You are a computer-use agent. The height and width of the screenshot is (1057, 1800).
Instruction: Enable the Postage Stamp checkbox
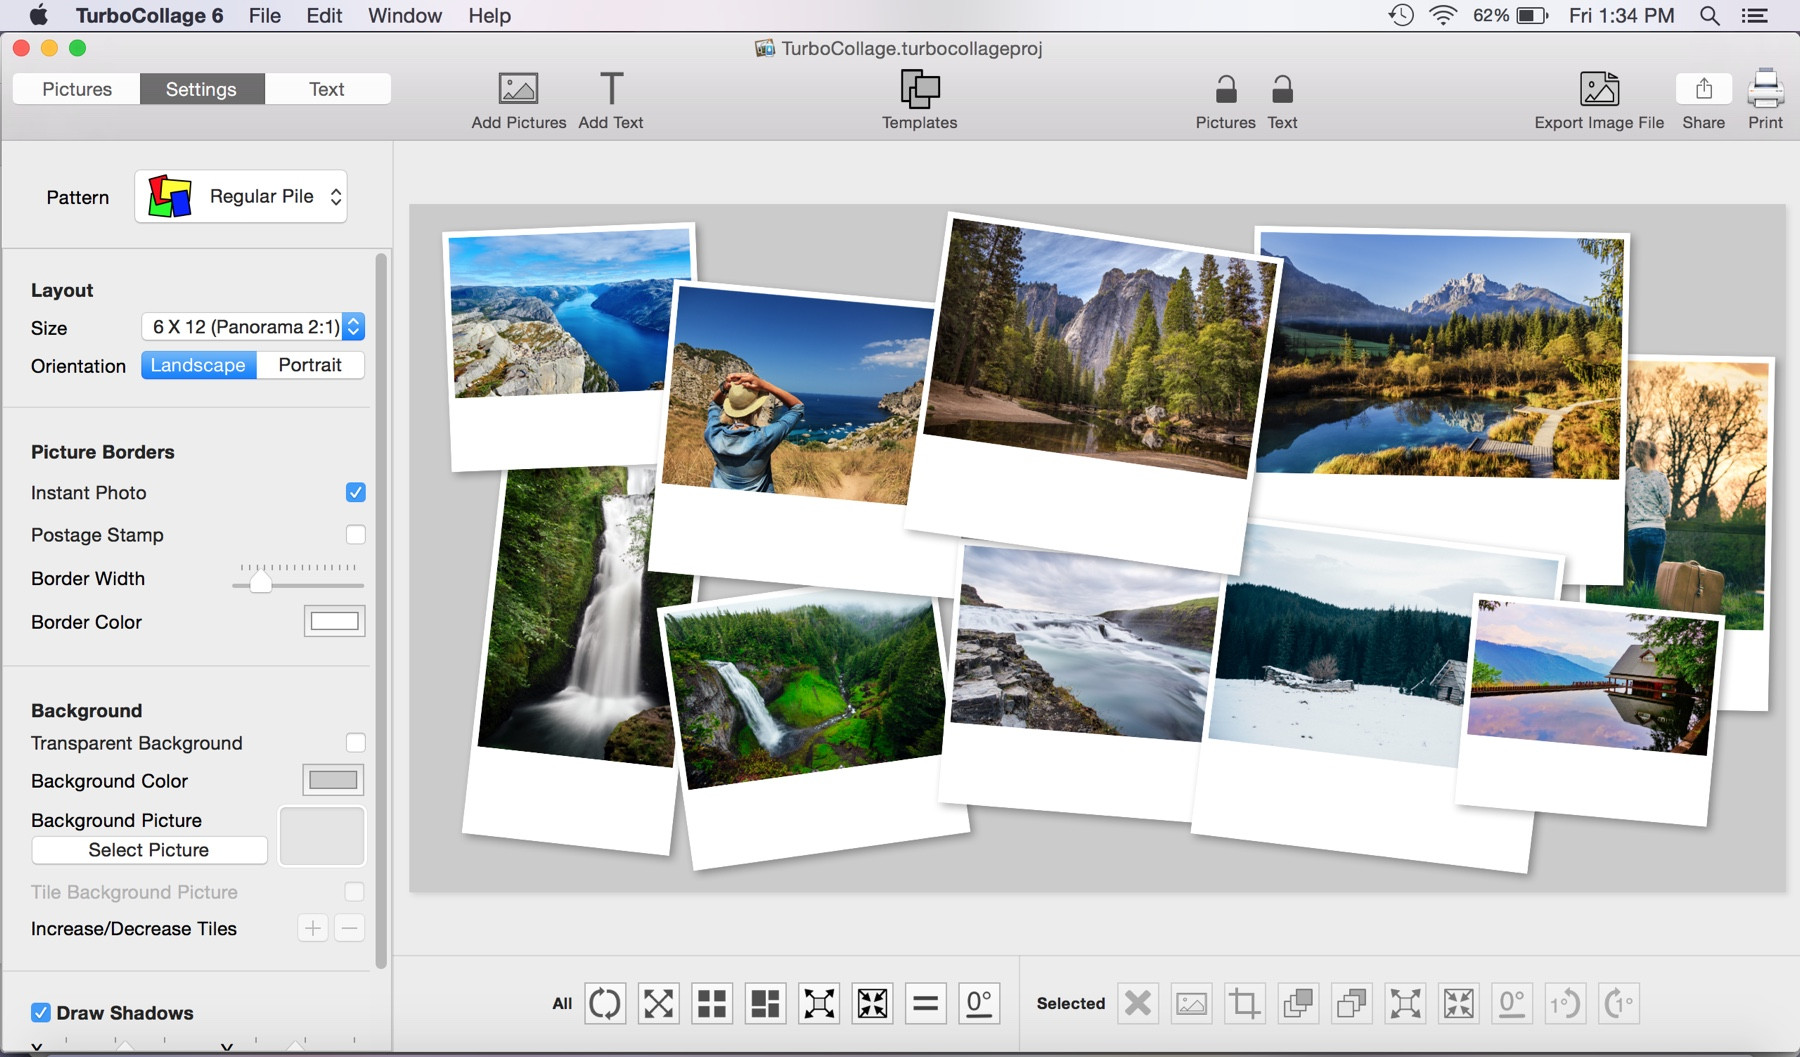coord(355,534)
